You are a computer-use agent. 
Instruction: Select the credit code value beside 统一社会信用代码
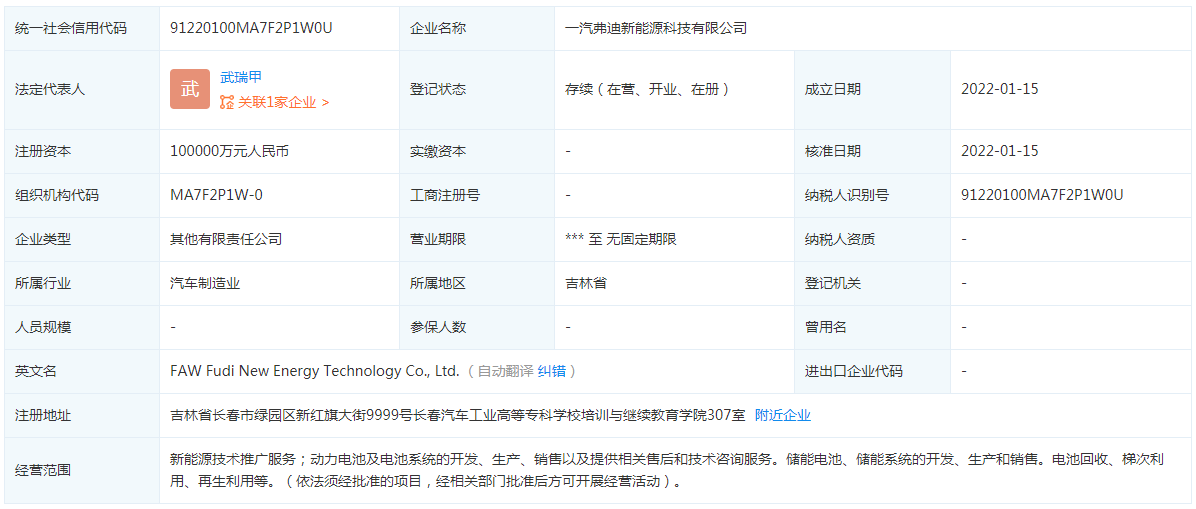pos(252,29)
